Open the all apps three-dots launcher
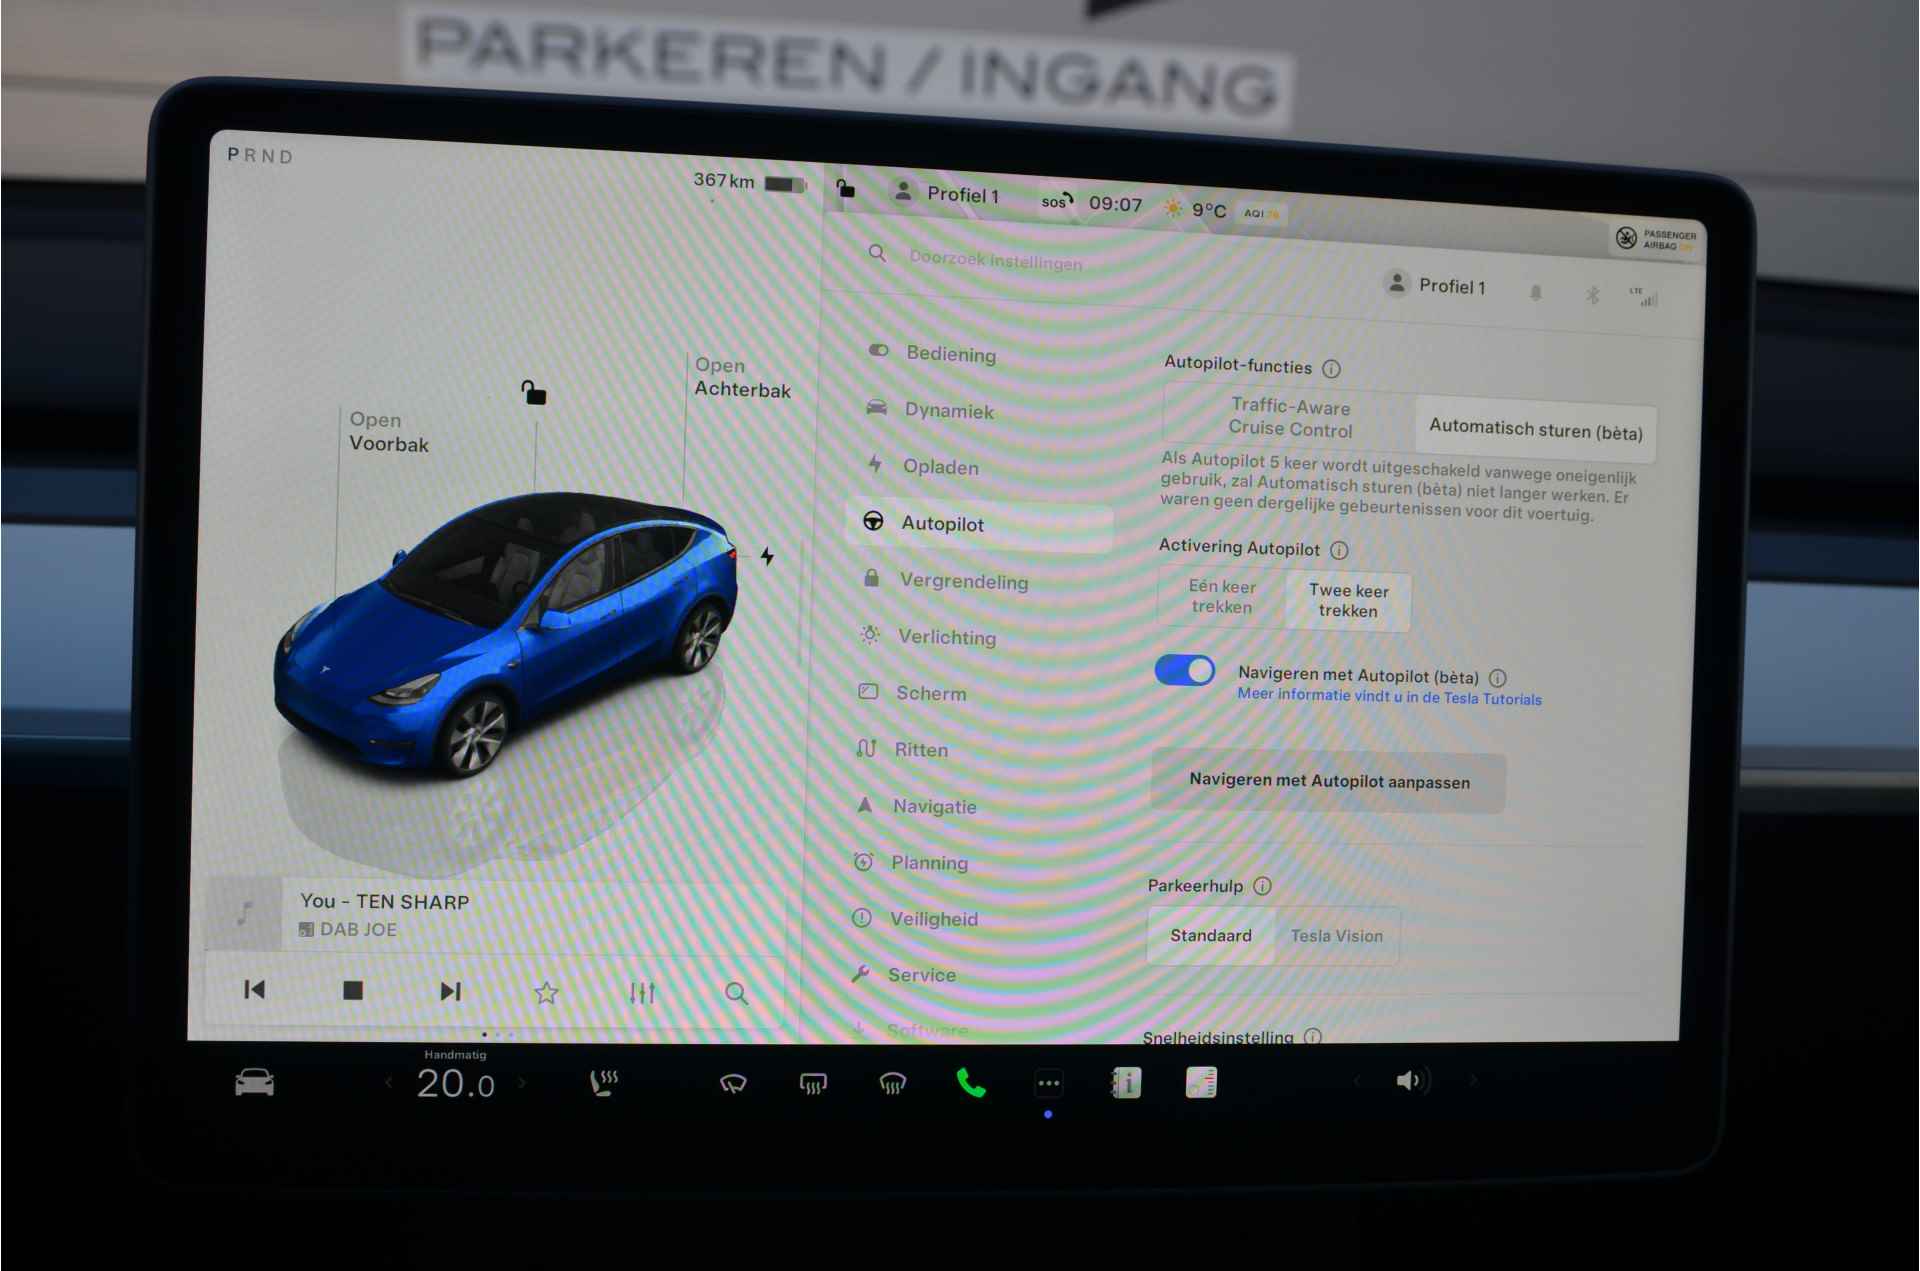 [x=1048, y=1083]
